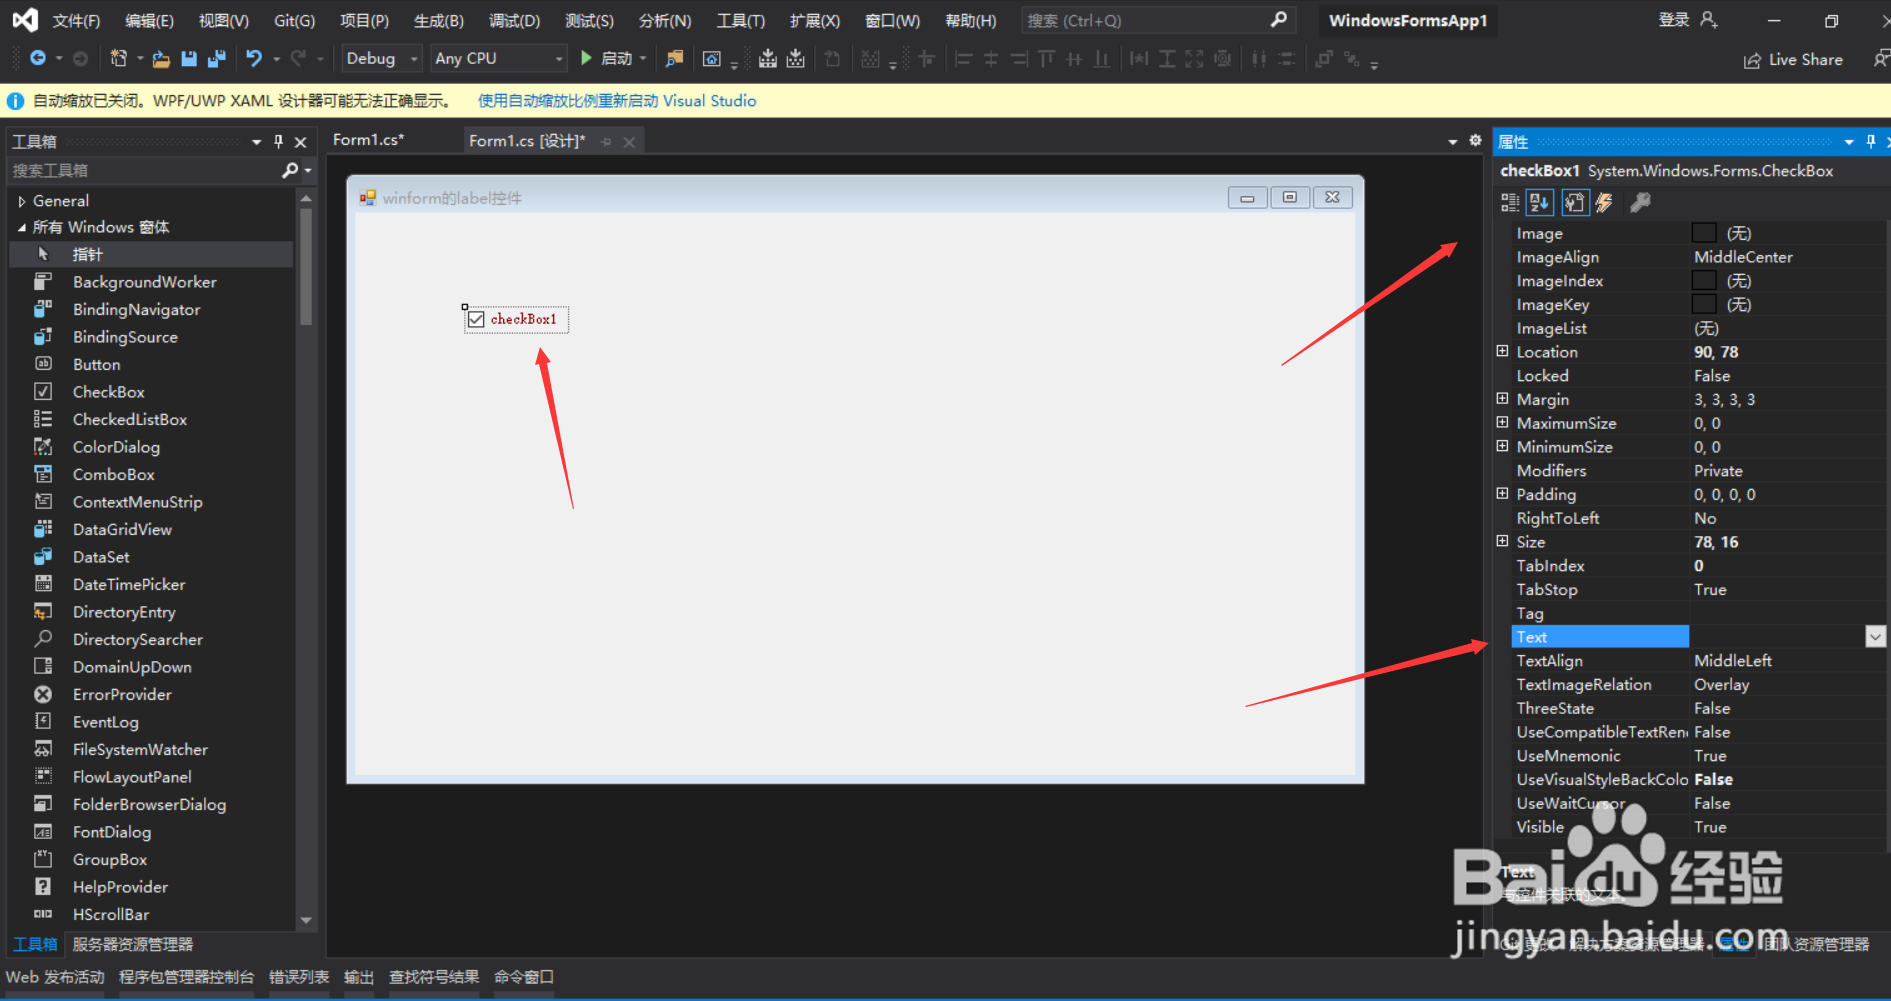The width and height of the screenshot is (1891, 1001).
Task: Expand the Margin property
Action: click(1502, 398)
